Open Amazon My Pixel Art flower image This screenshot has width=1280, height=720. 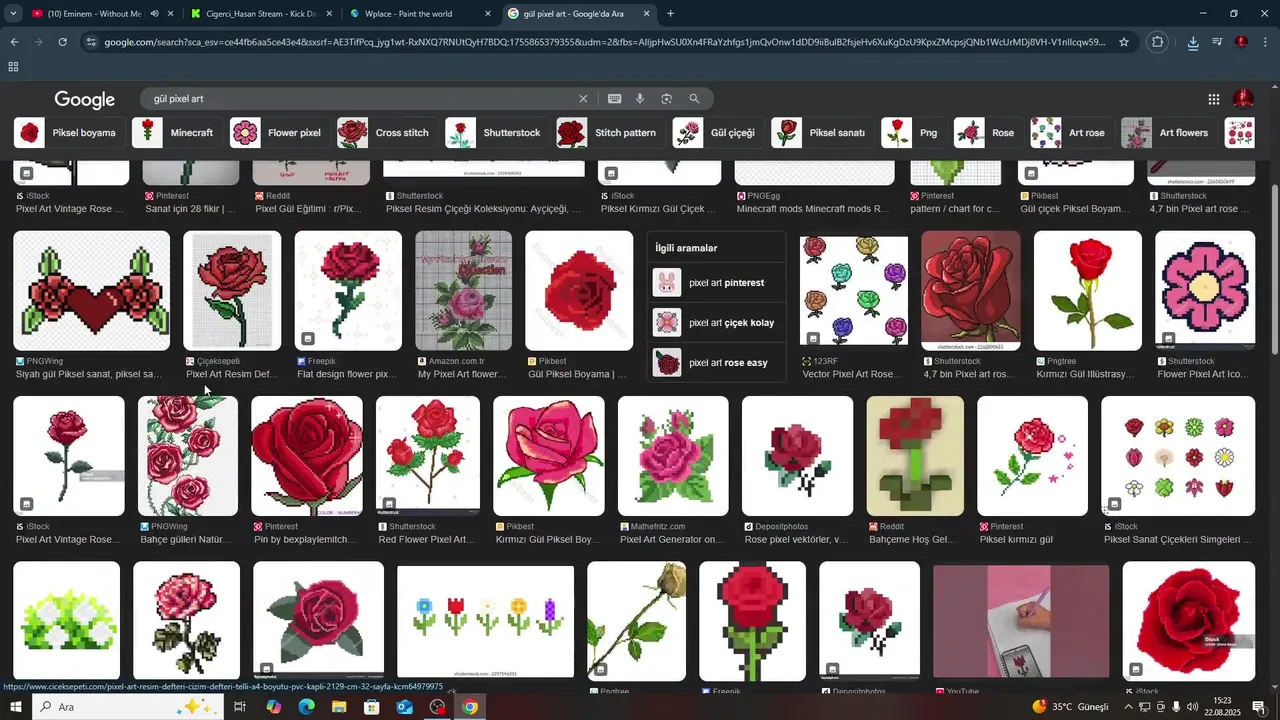pyautogui.click(x=464, y=291)
